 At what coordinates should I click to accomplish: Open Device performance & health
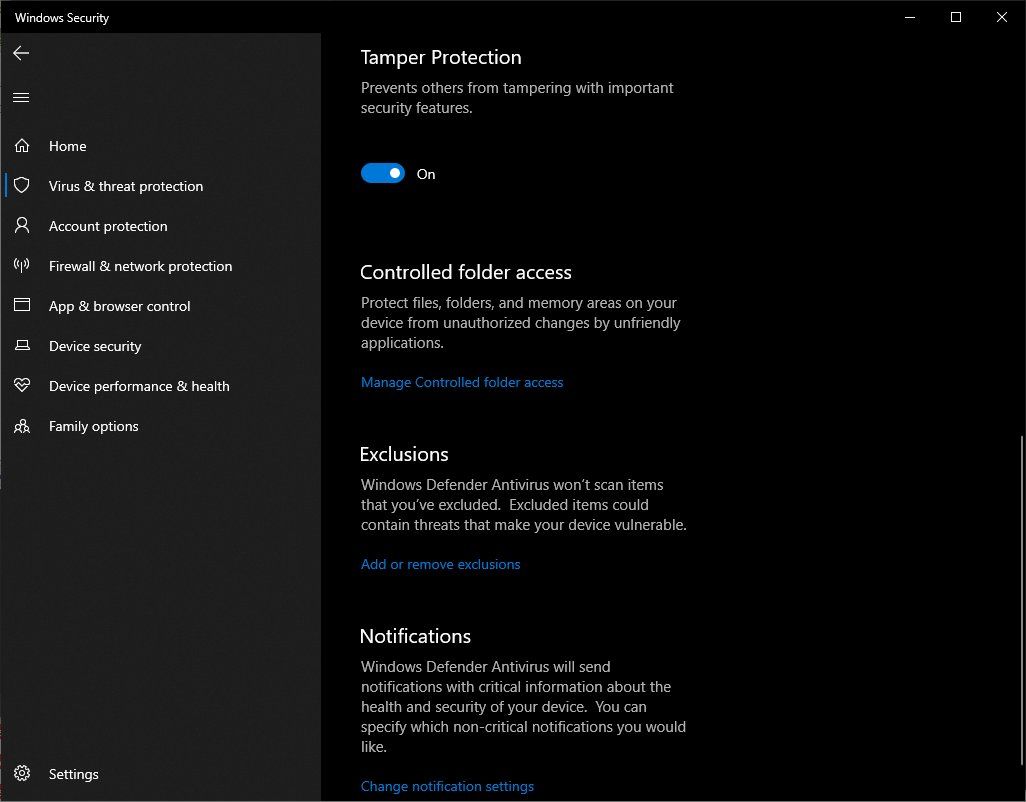pos(139,386)
